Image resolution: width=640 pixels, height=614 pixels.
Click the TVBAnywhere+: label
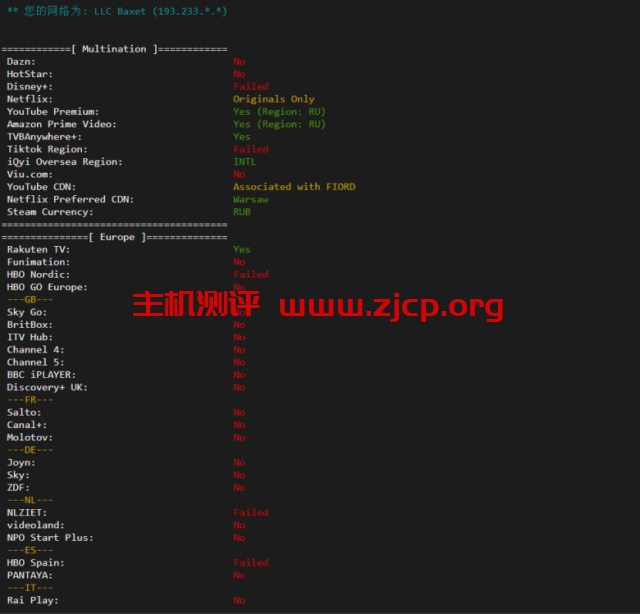click(x=44, y=137)
